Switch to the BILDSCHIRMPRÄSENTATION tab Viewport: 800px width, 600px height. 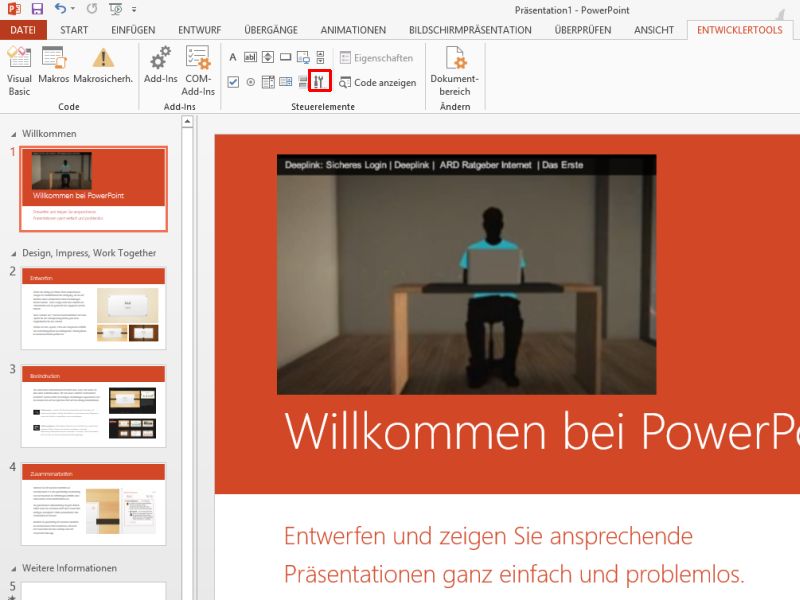point(470,30)
